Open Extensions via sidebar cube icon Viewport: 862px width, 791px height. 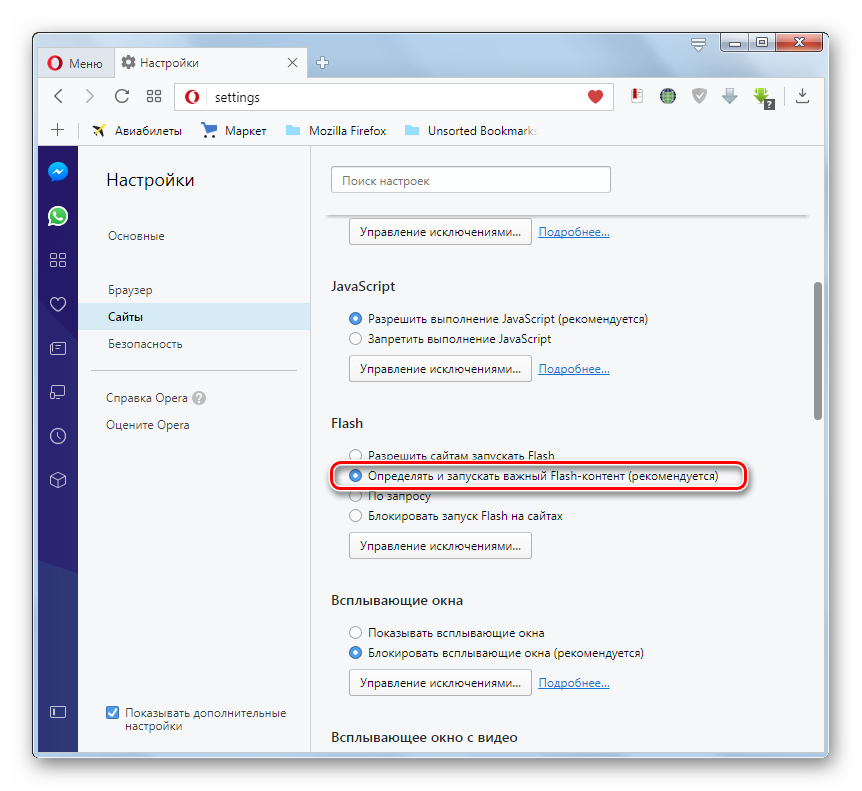pyautogui.click(x=58, y=480)
